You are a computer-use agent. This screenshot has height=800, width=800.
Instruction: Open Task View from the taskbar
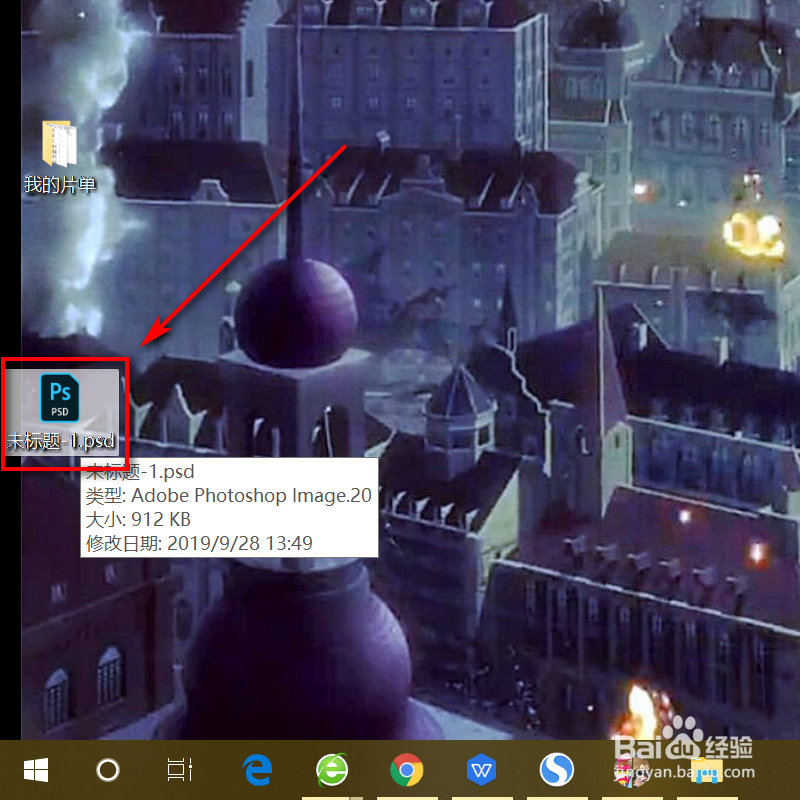(180, 770)
